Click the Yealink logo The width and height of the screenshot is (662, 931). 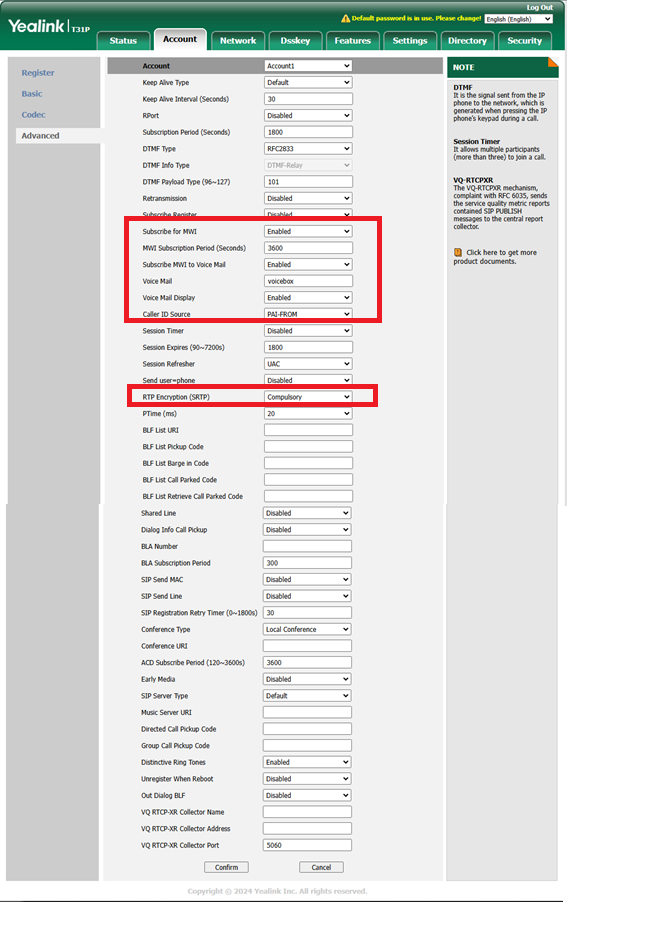point(48,26)
